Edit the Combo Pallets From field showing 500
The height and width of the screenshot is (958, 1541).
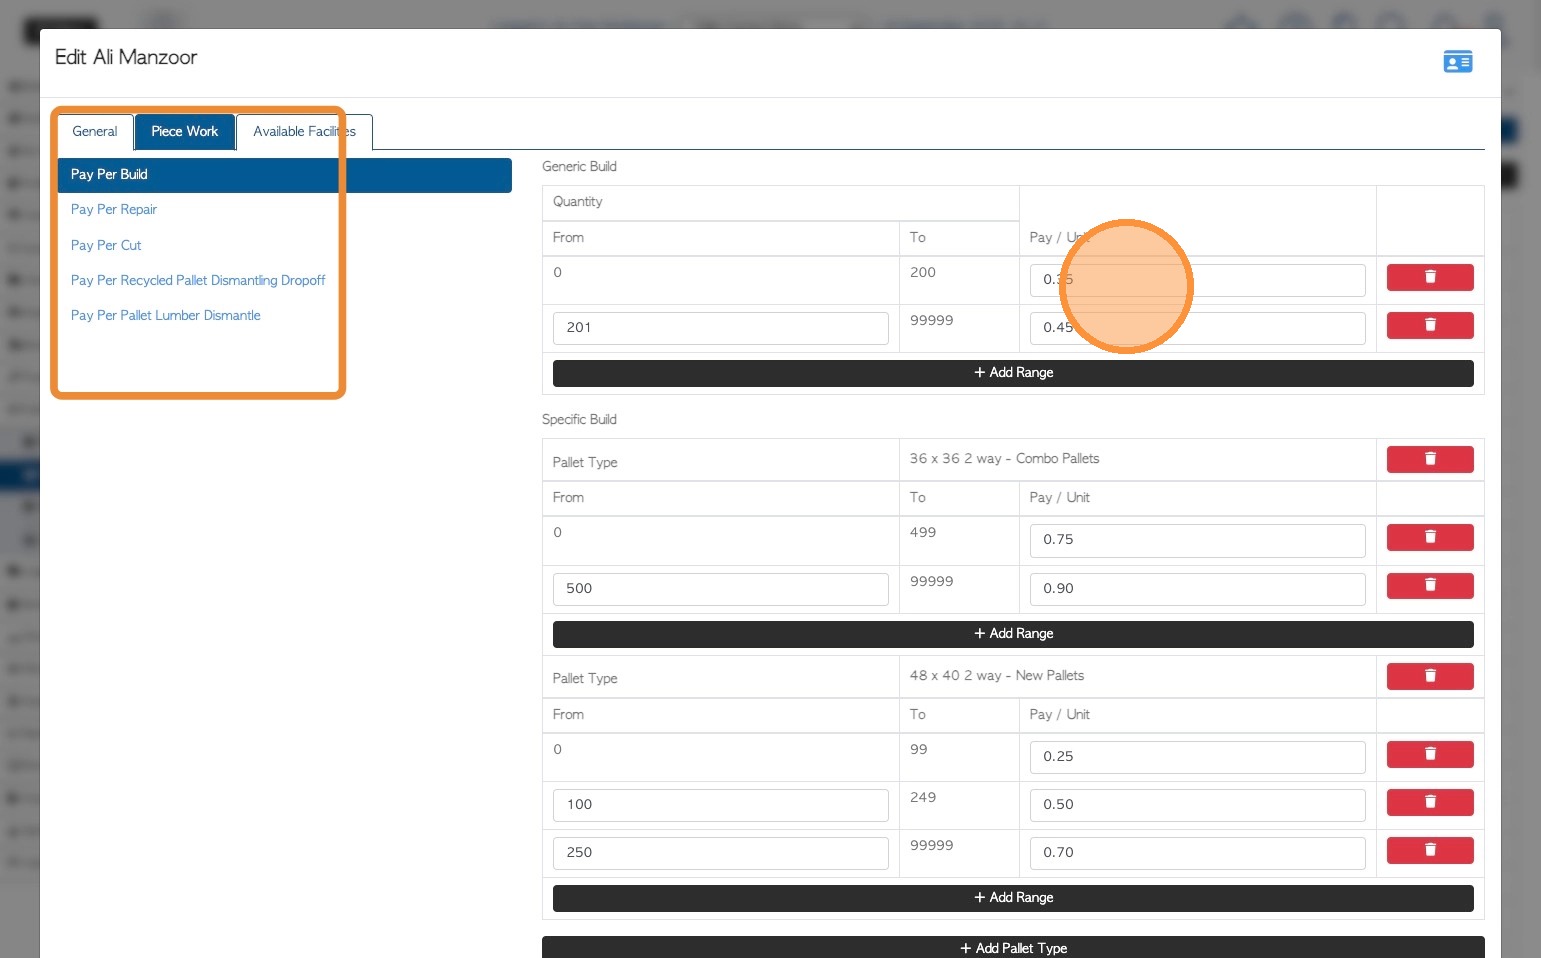(x=721, y=589)
